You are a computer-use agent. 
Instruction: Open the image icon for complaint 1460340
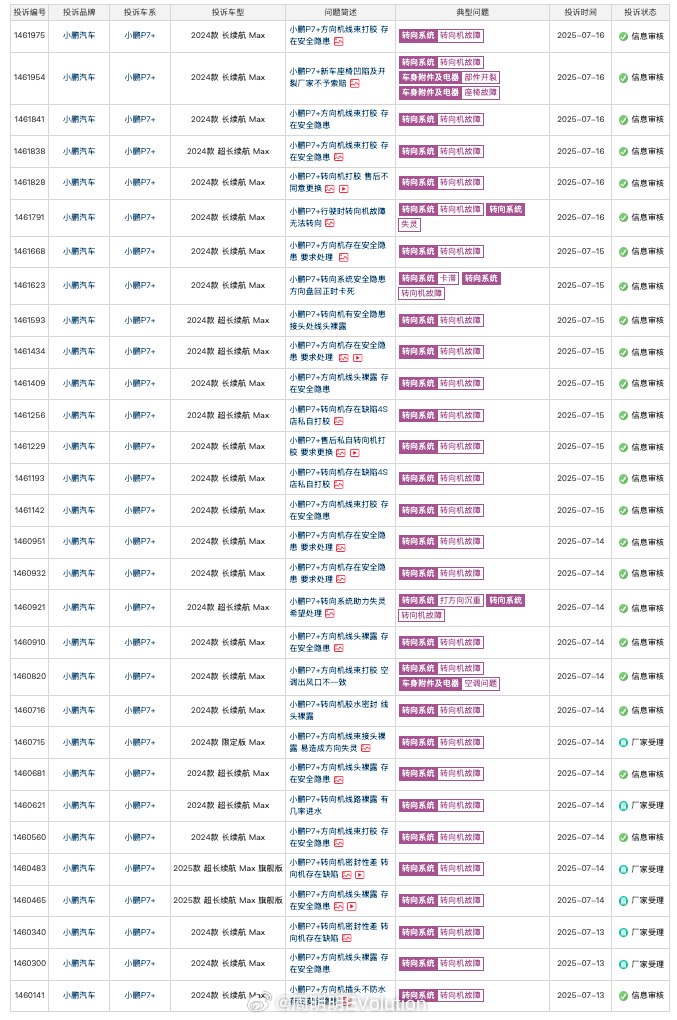(x=347, y=939)
